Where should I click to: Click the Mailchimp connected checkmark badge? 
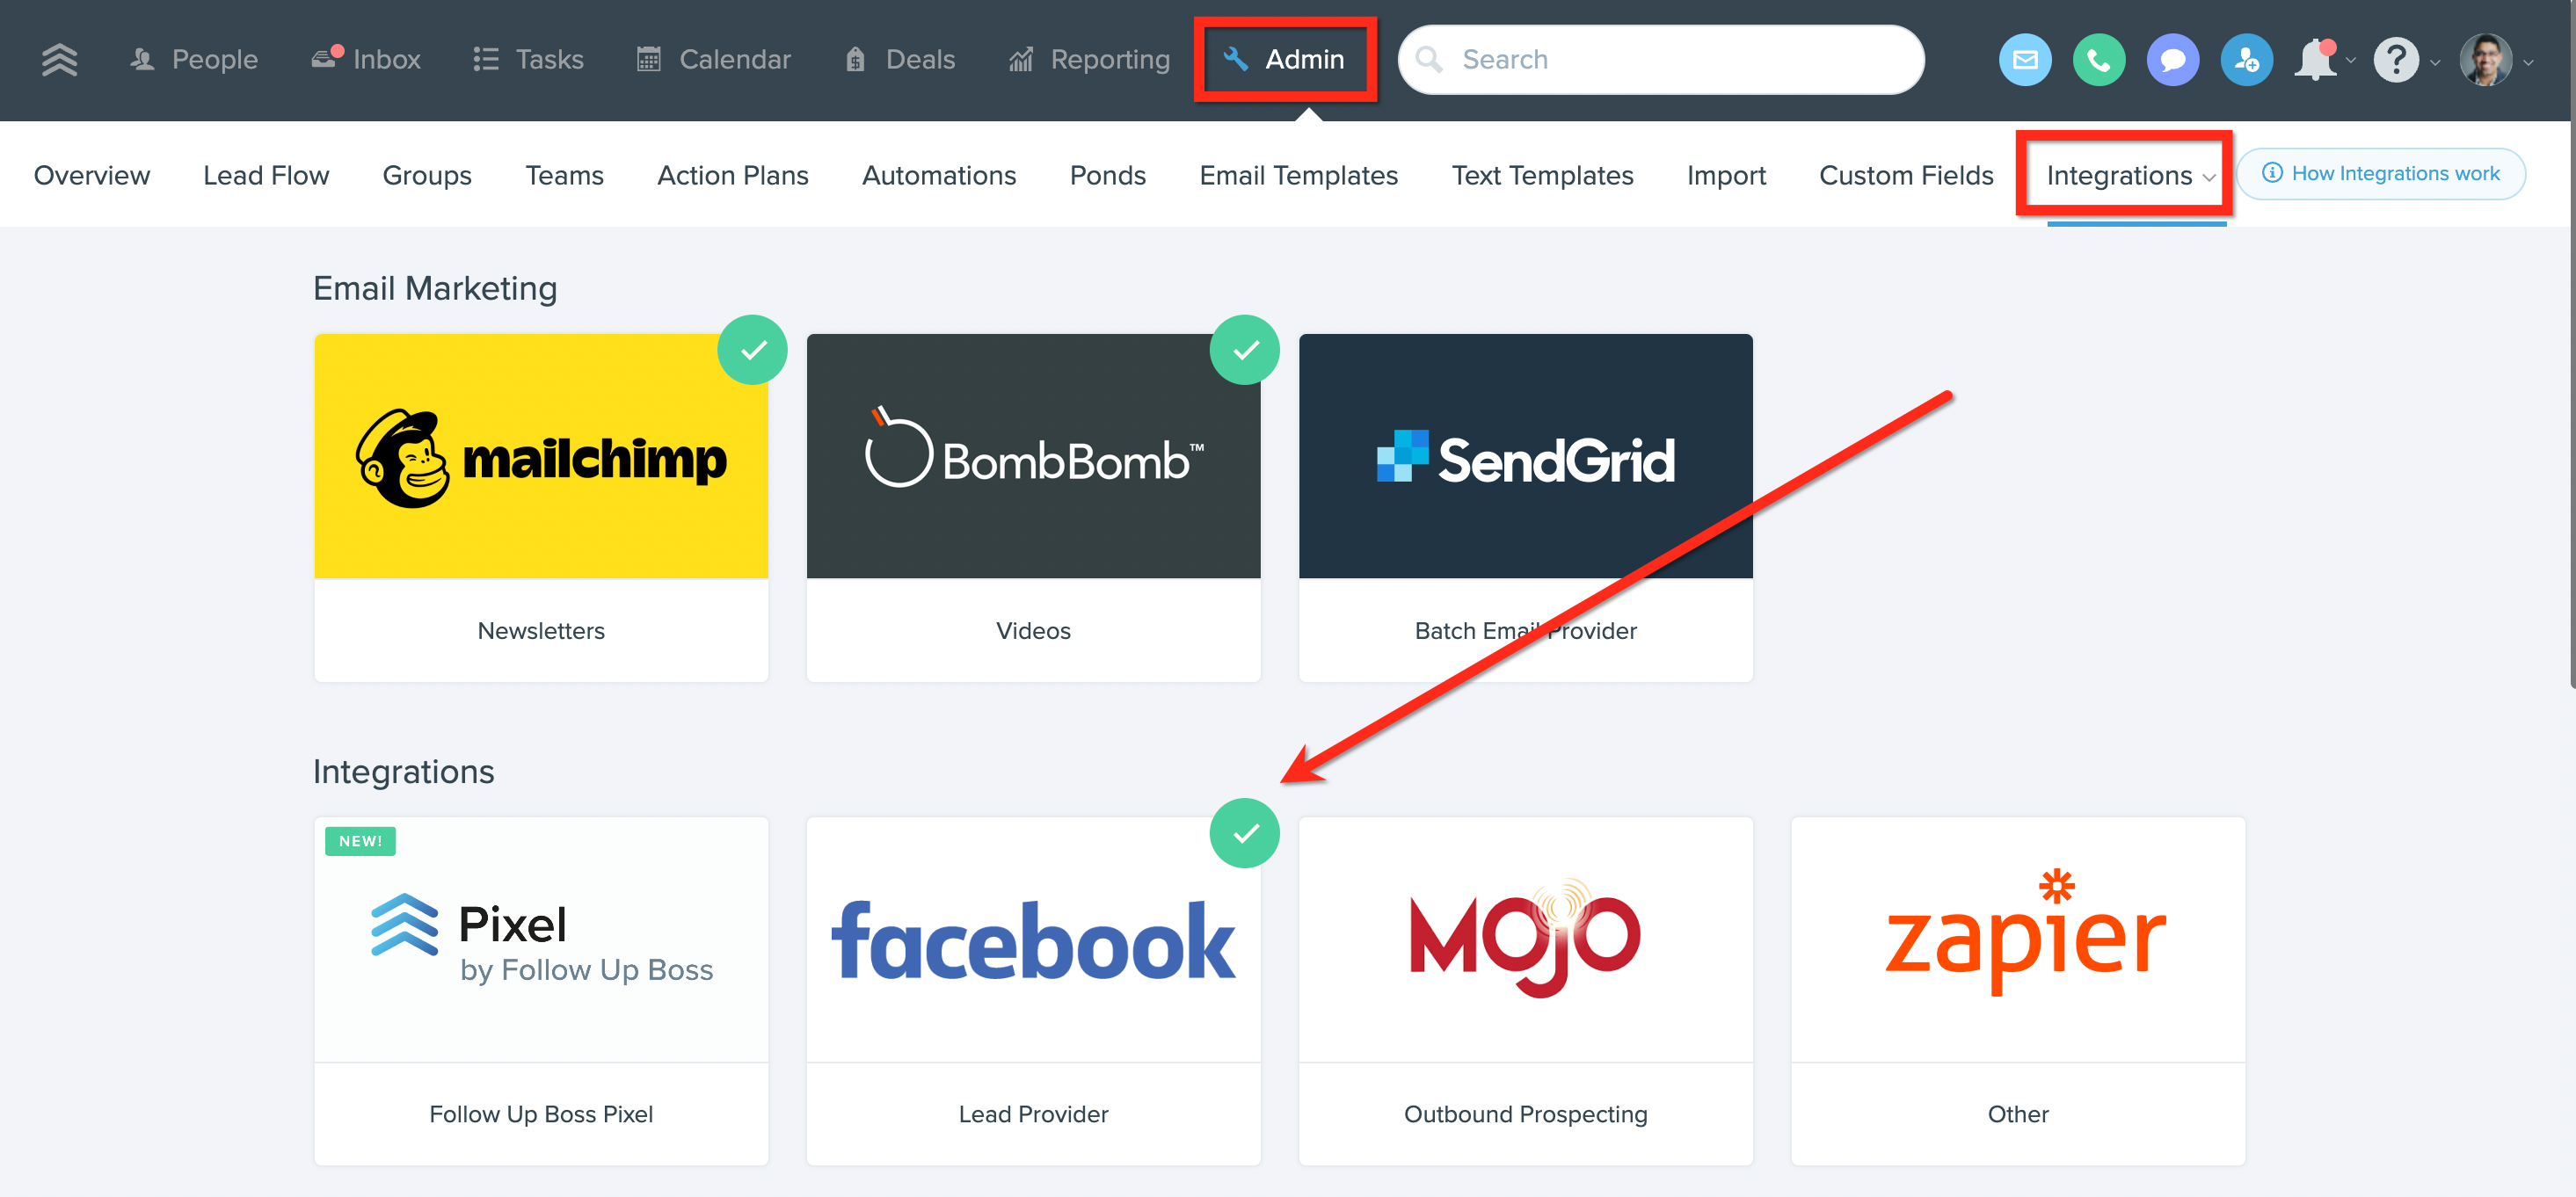coord(752,350)
